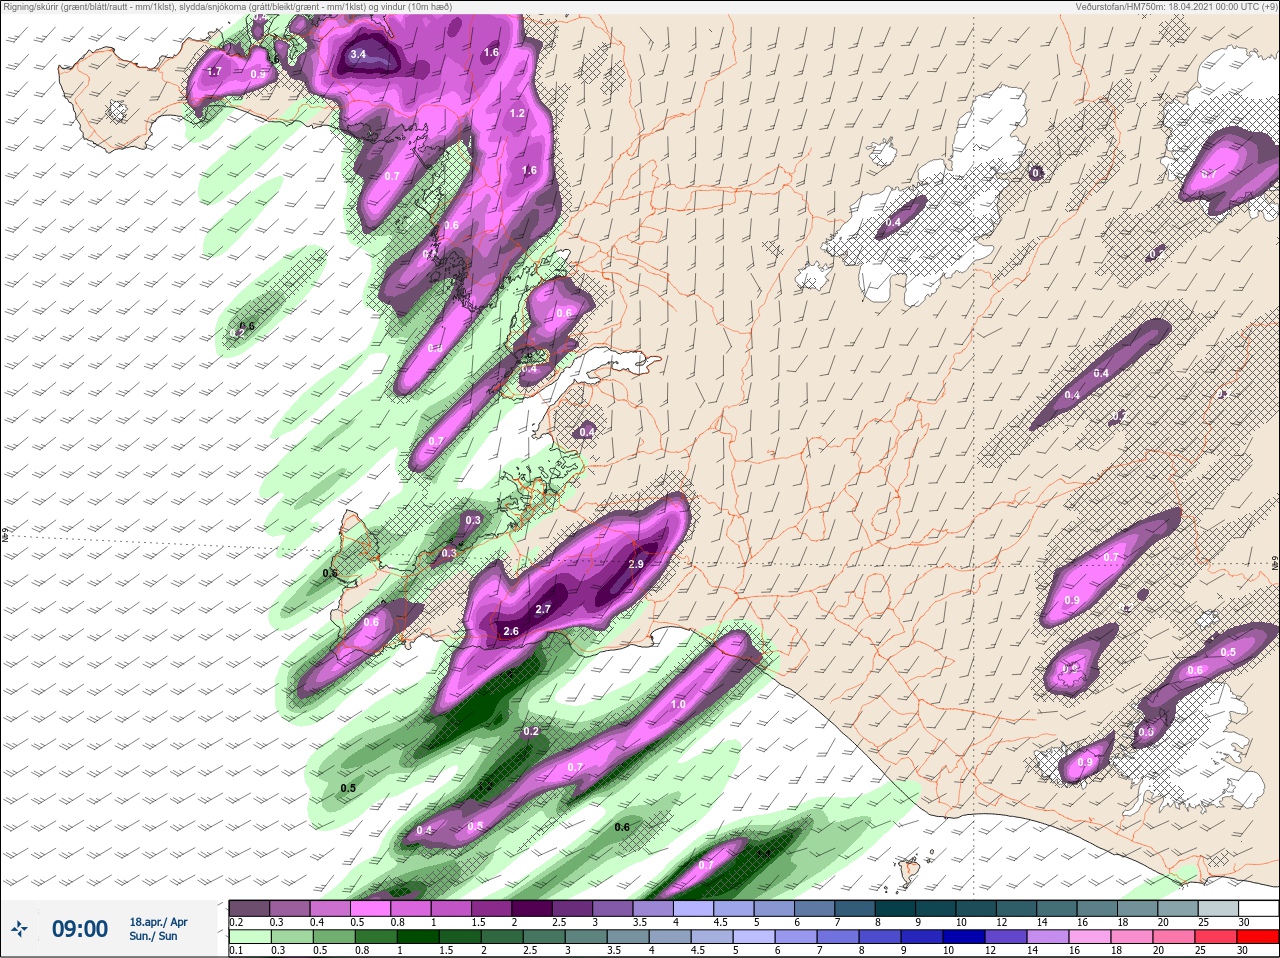Click the 2.7 precipitation value on the map

click(543, 609)
